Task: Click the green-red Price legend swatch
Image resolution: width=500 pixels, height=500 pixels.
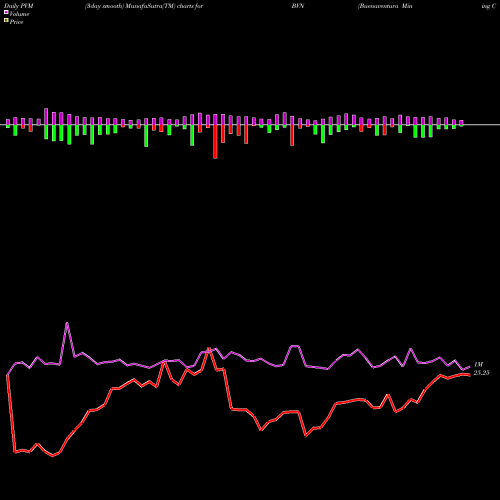Action: point(6,21)
